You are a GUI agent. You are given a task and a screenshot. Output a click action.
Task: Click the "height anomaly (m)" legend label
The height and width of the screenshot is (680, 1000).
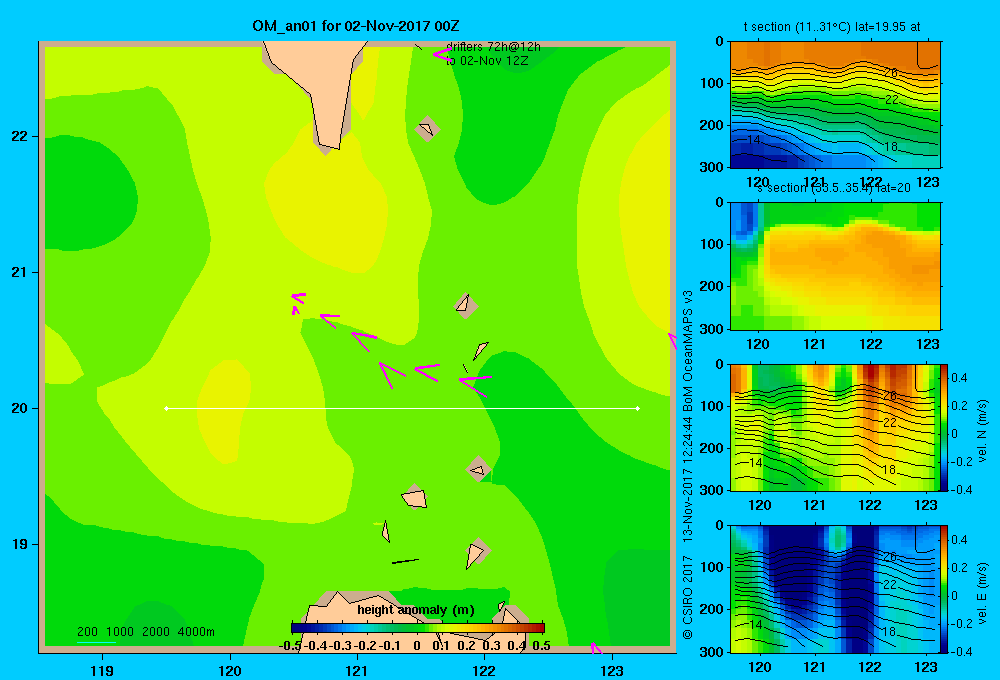[416, 610]
